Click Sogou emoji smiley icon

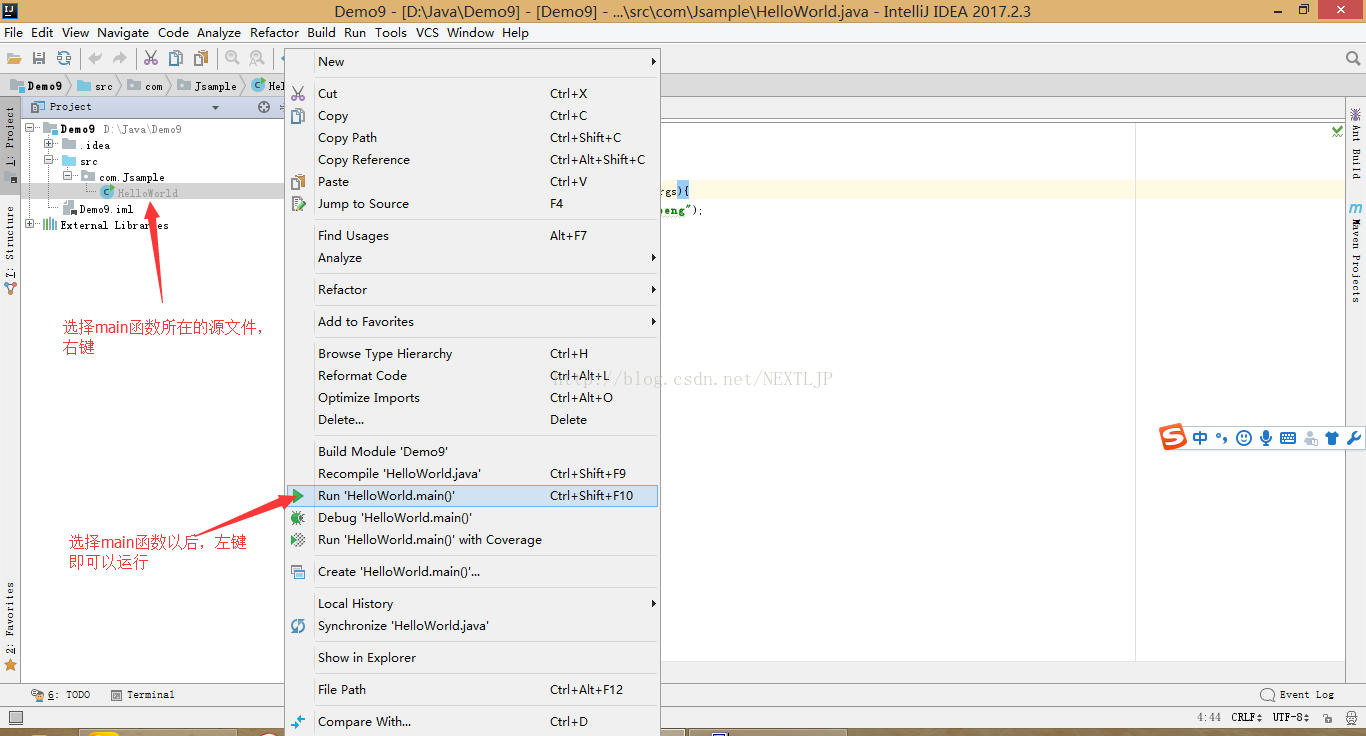point(1244,438)
